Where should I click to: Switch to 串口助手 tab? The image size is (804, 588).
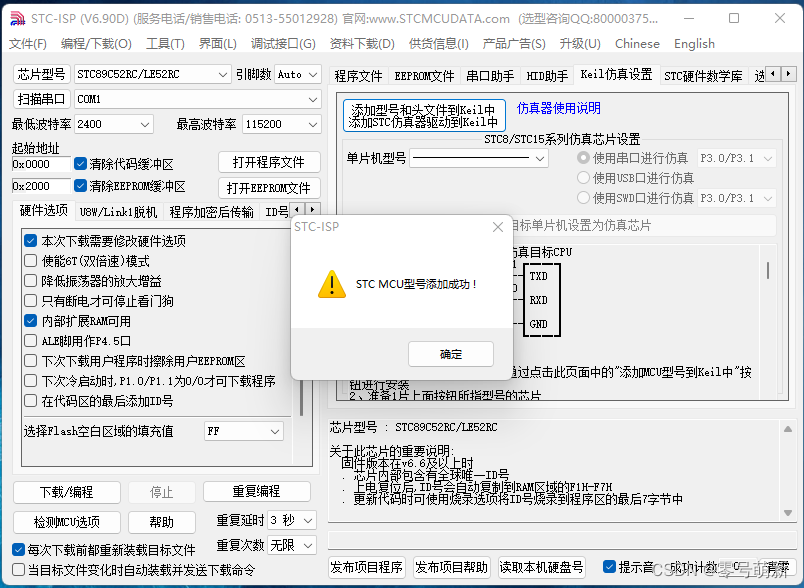(490, 76)
